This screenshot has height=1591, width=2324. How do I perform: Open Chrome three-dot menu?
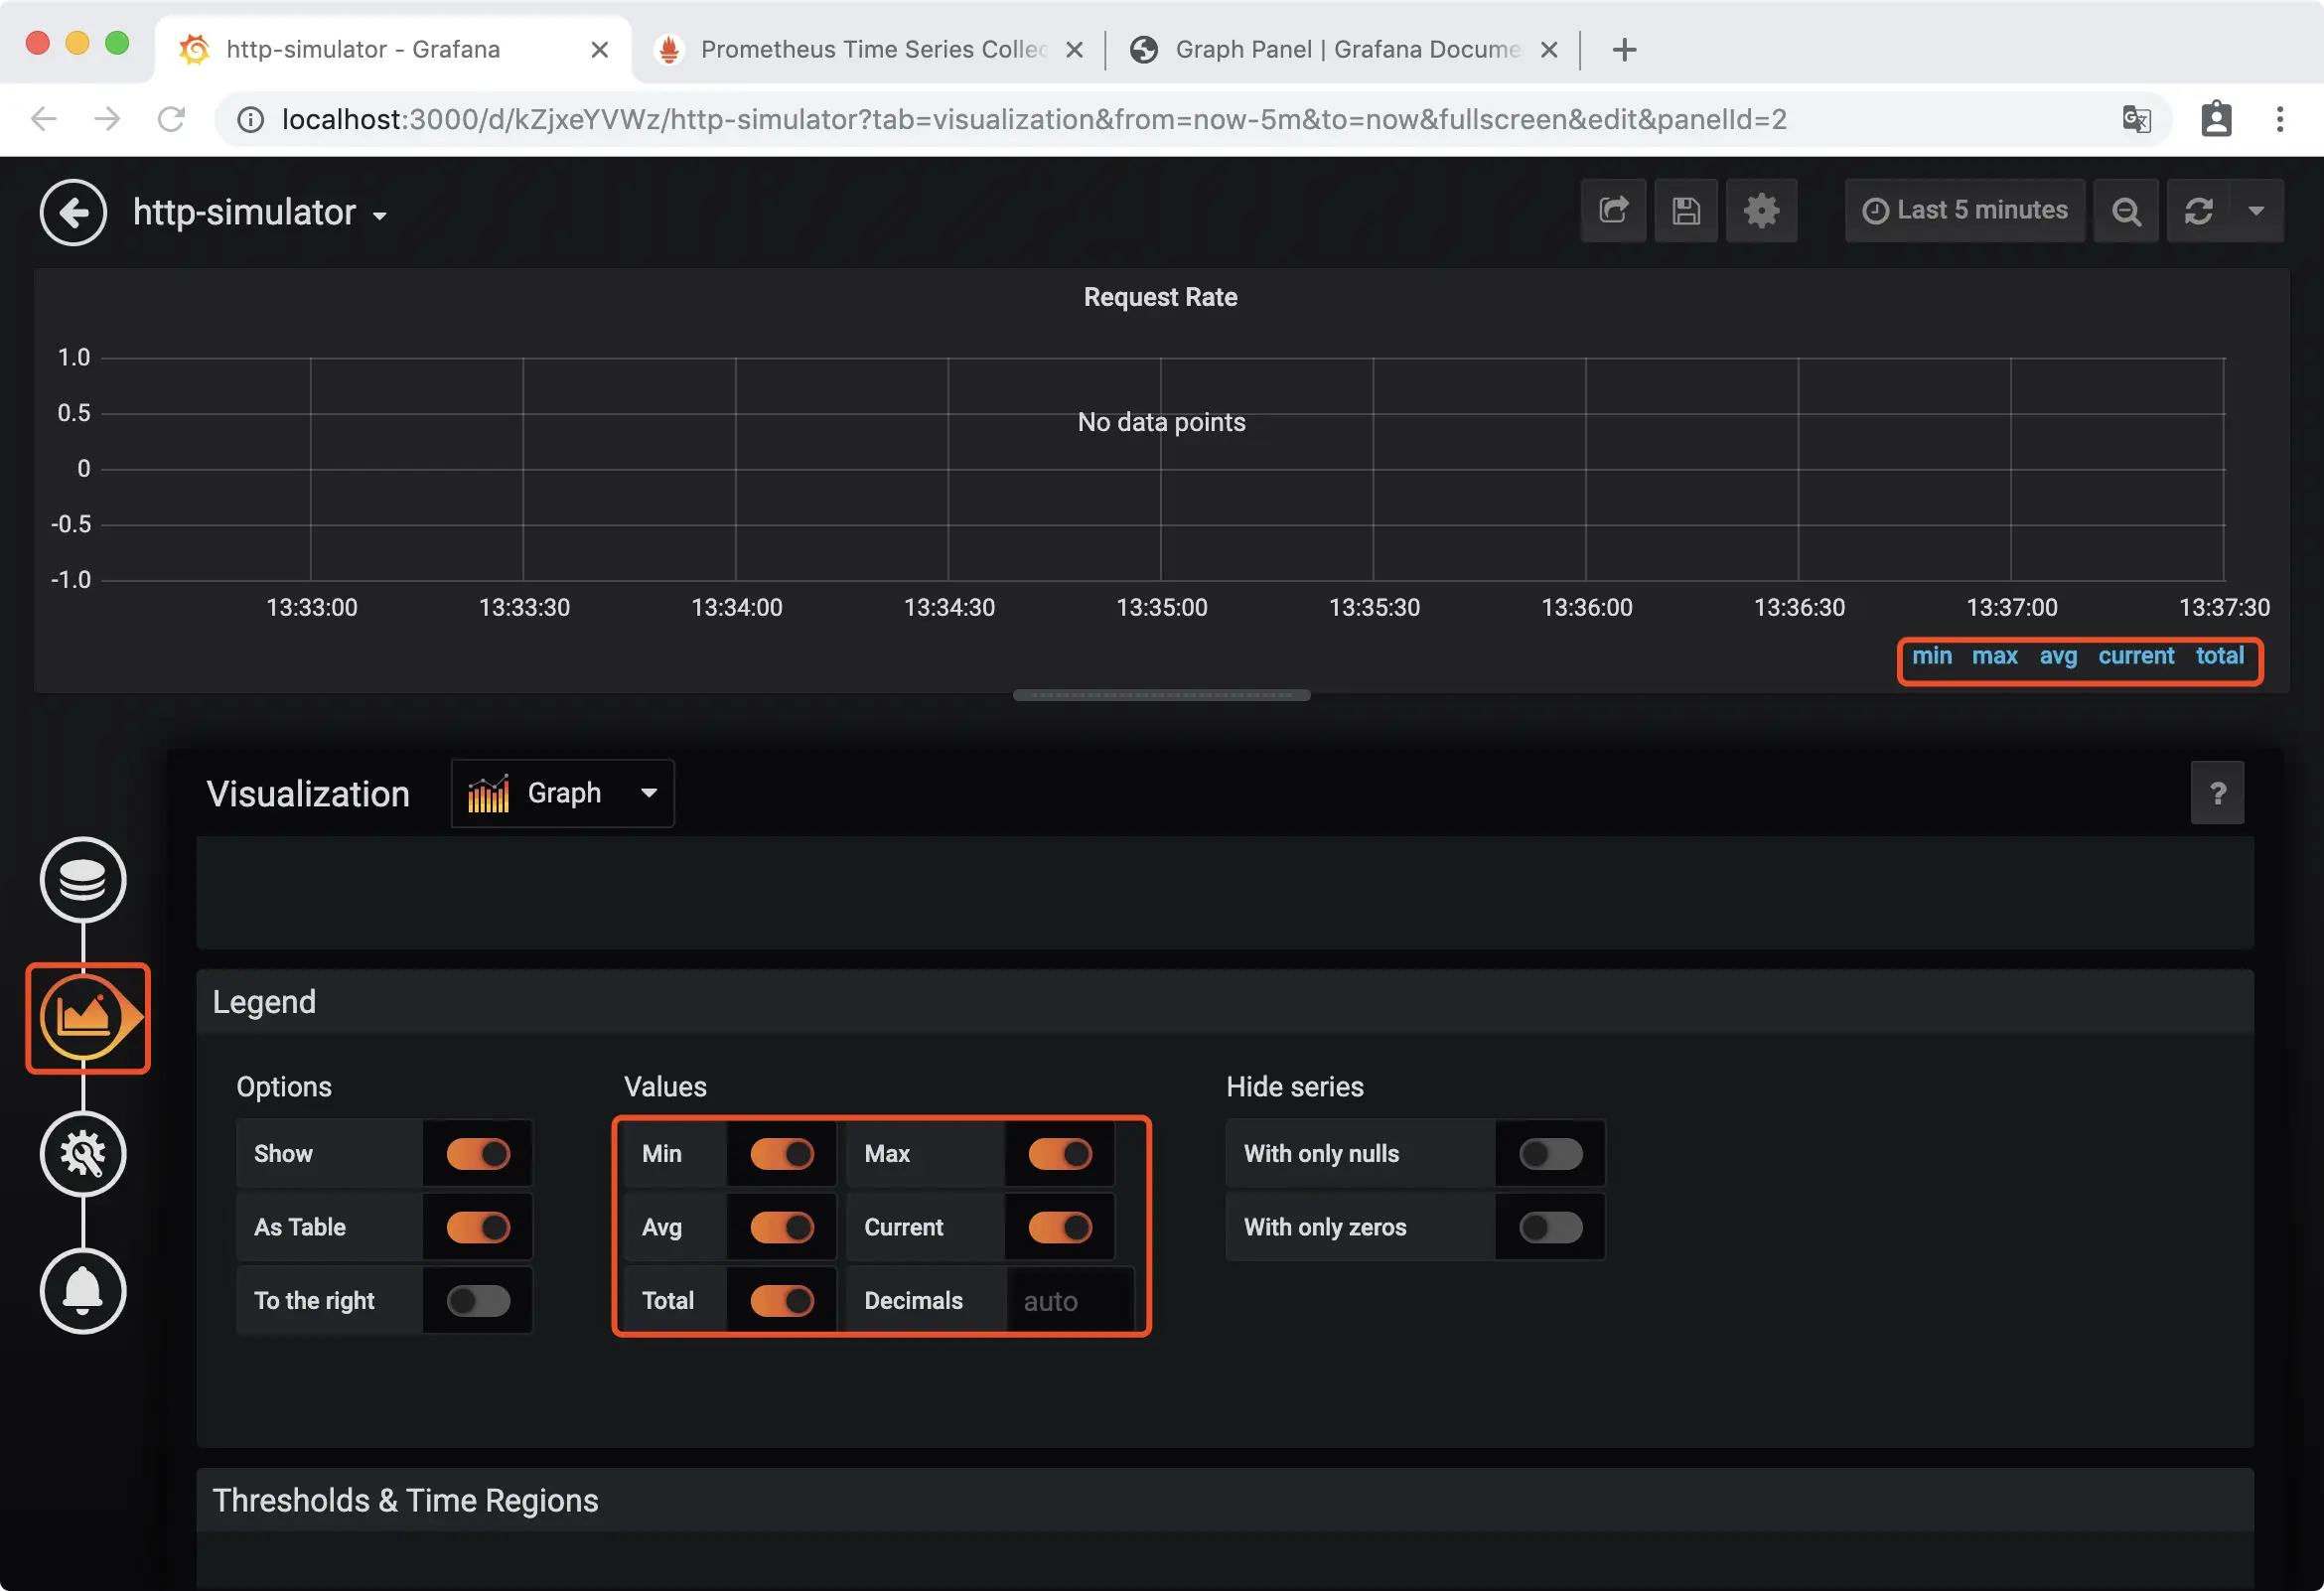pos(2280,119)
